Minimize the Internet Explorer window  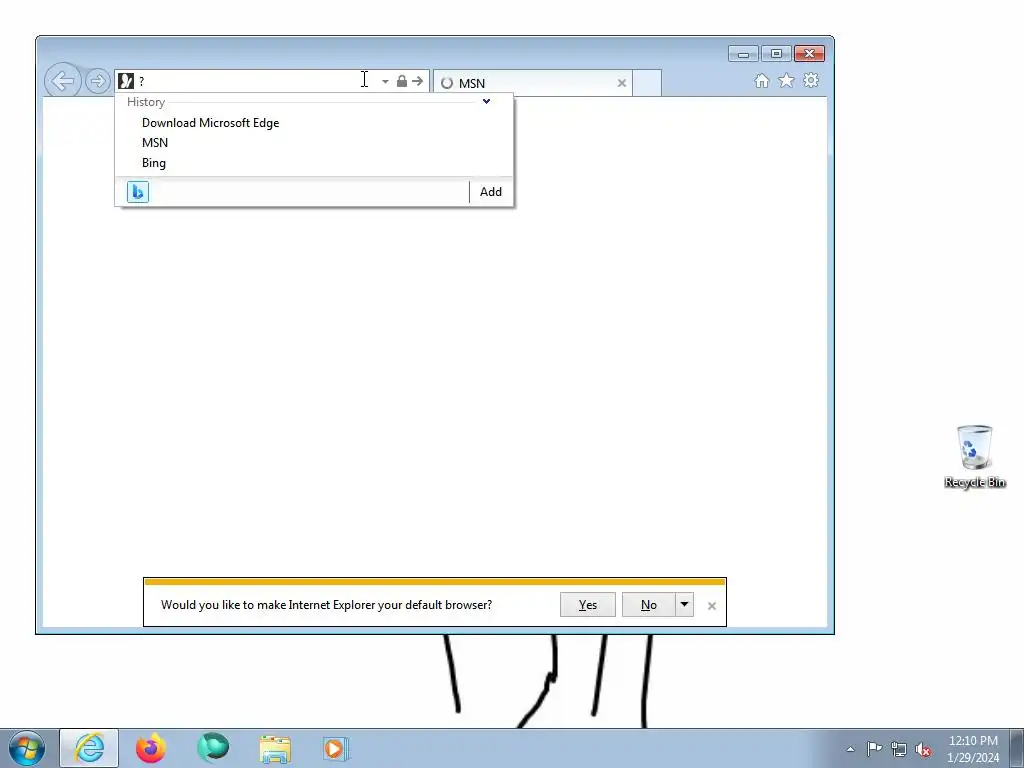tap(743, 54)
